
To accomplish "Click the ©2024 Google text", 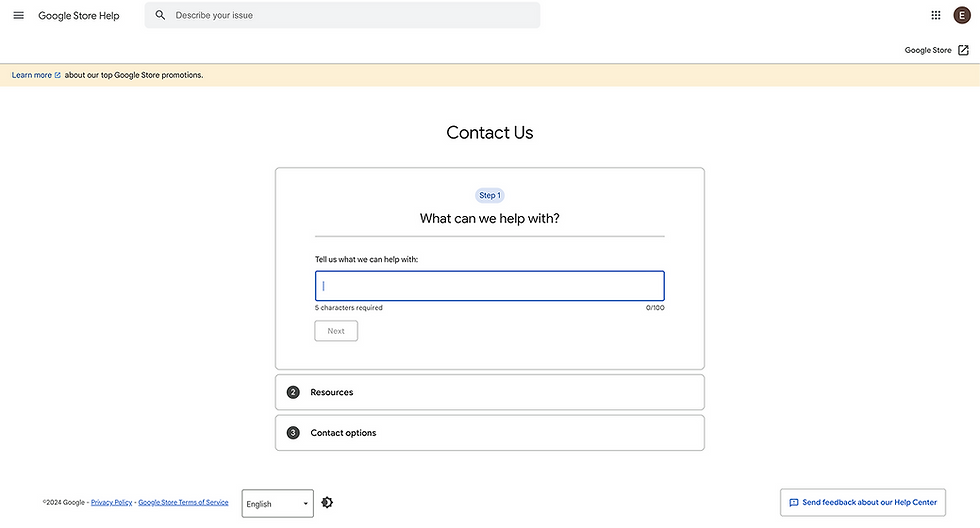I will point(63,502).
